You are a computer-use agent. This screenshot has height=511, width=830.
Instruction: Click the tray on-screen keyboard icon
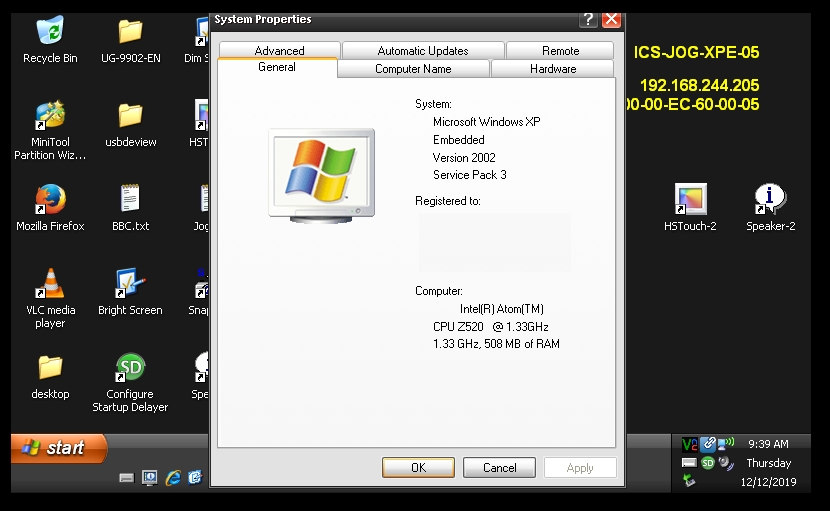pyautogui.click(x=689, y=463)
